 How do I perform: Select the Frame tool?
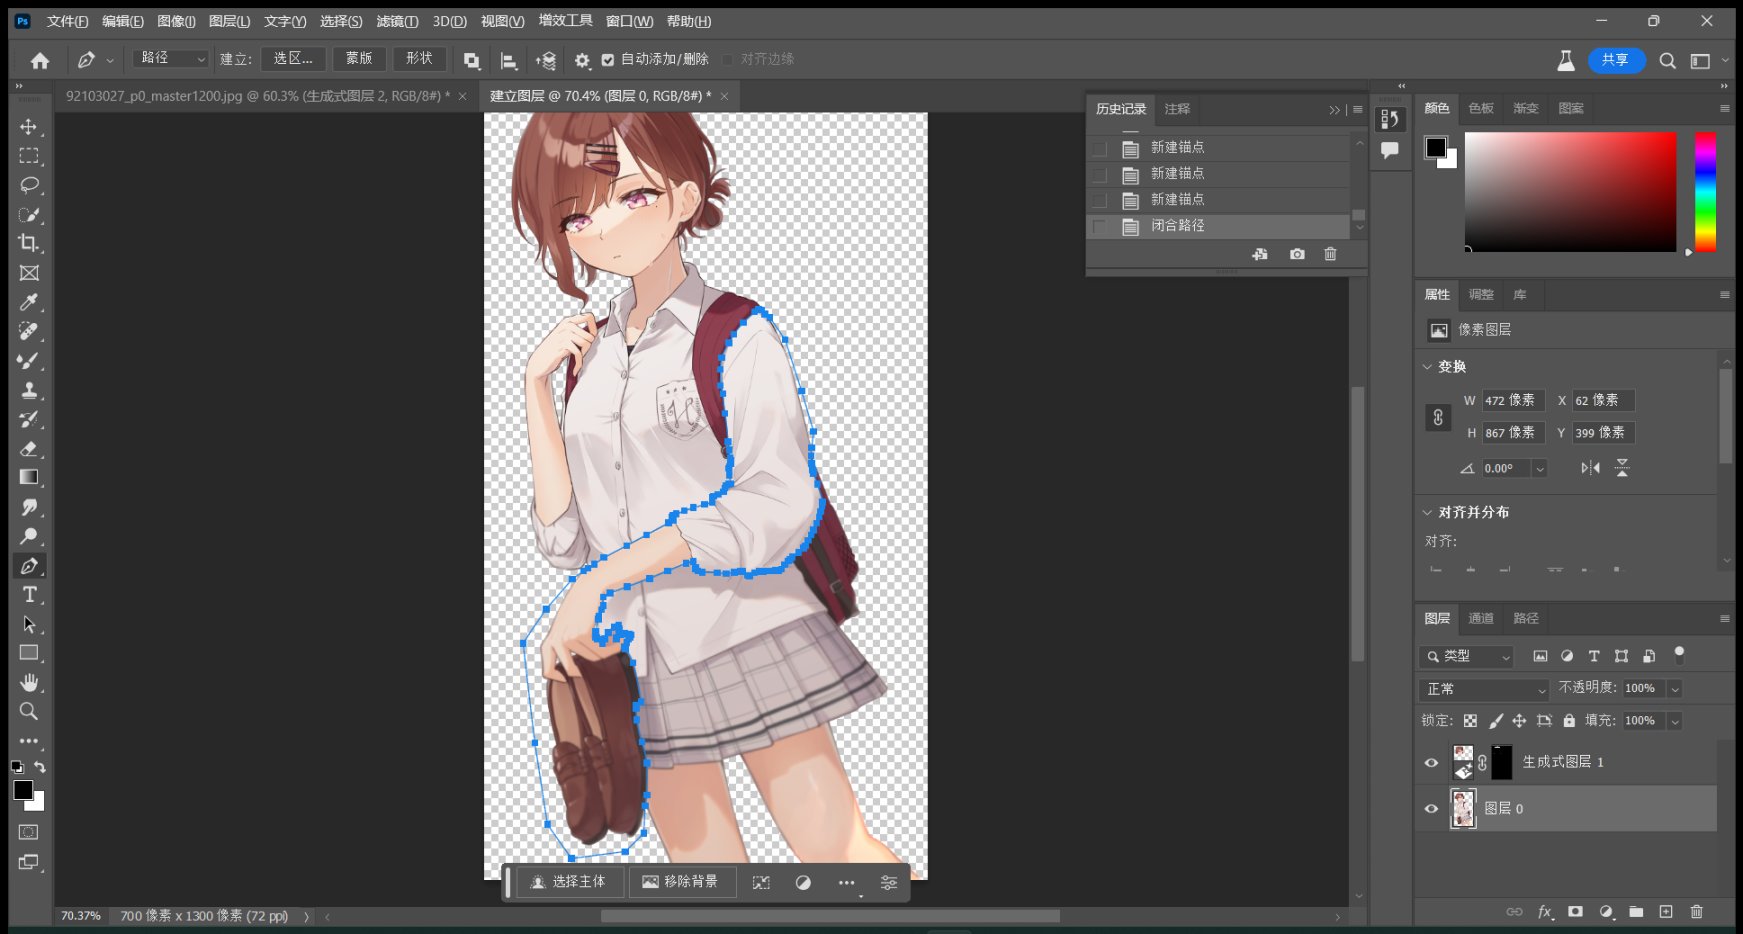tap(29, 273)
